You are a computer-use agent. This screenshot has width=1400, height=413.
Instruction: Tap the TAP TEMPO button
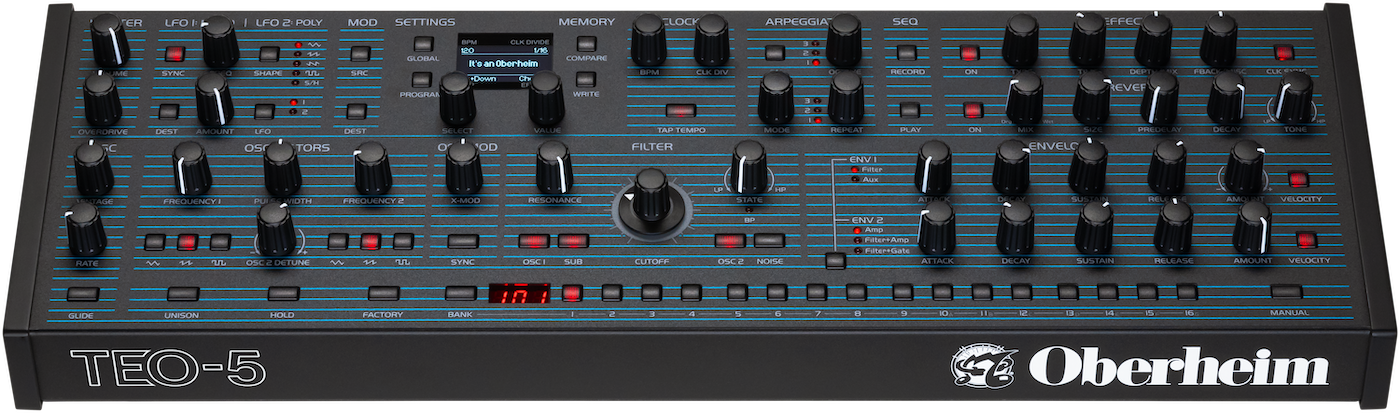tap(681, 111)
